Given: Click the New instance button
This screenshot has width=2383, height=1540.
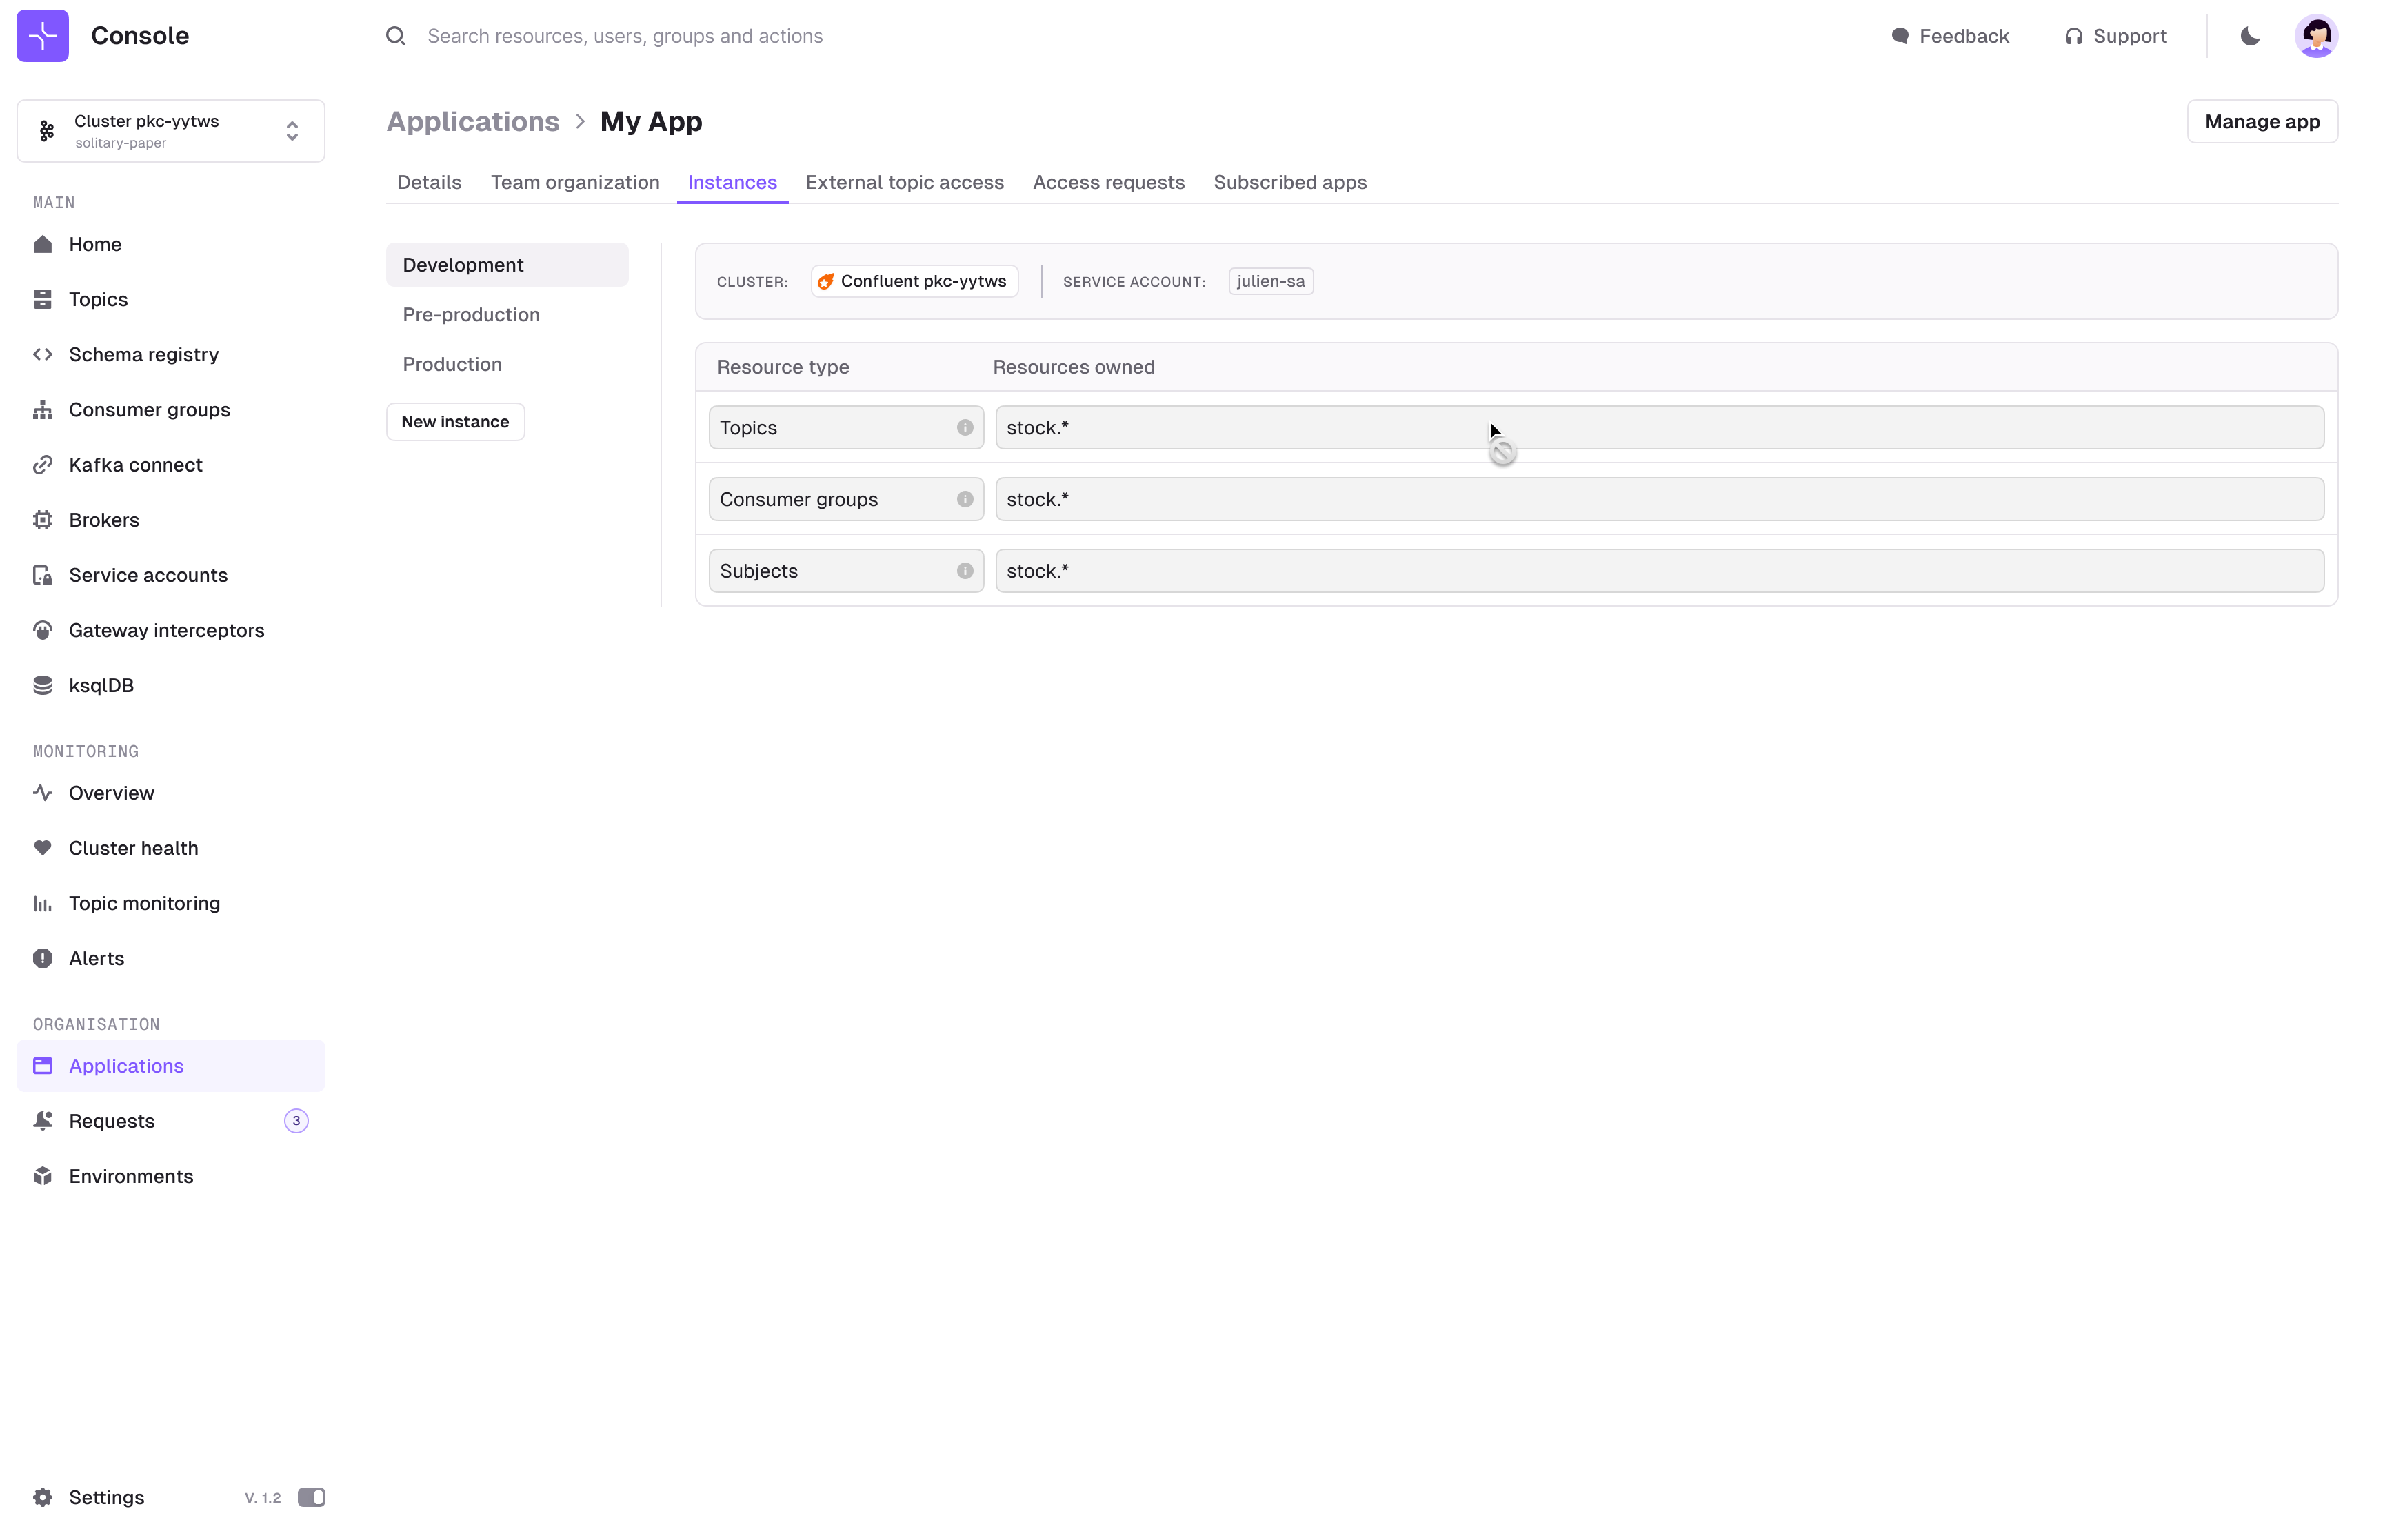Looking at the screenshot, I should (x=455, y=421).
